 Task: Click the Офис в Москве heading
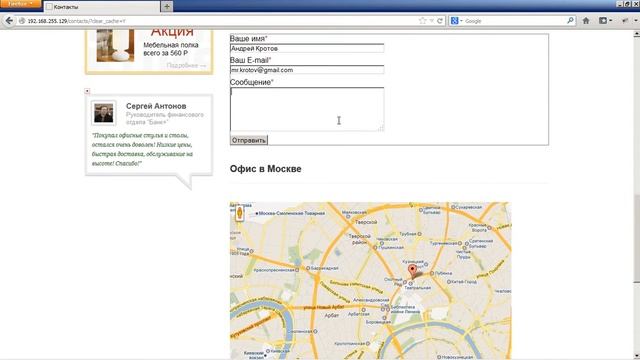(265, 169)
